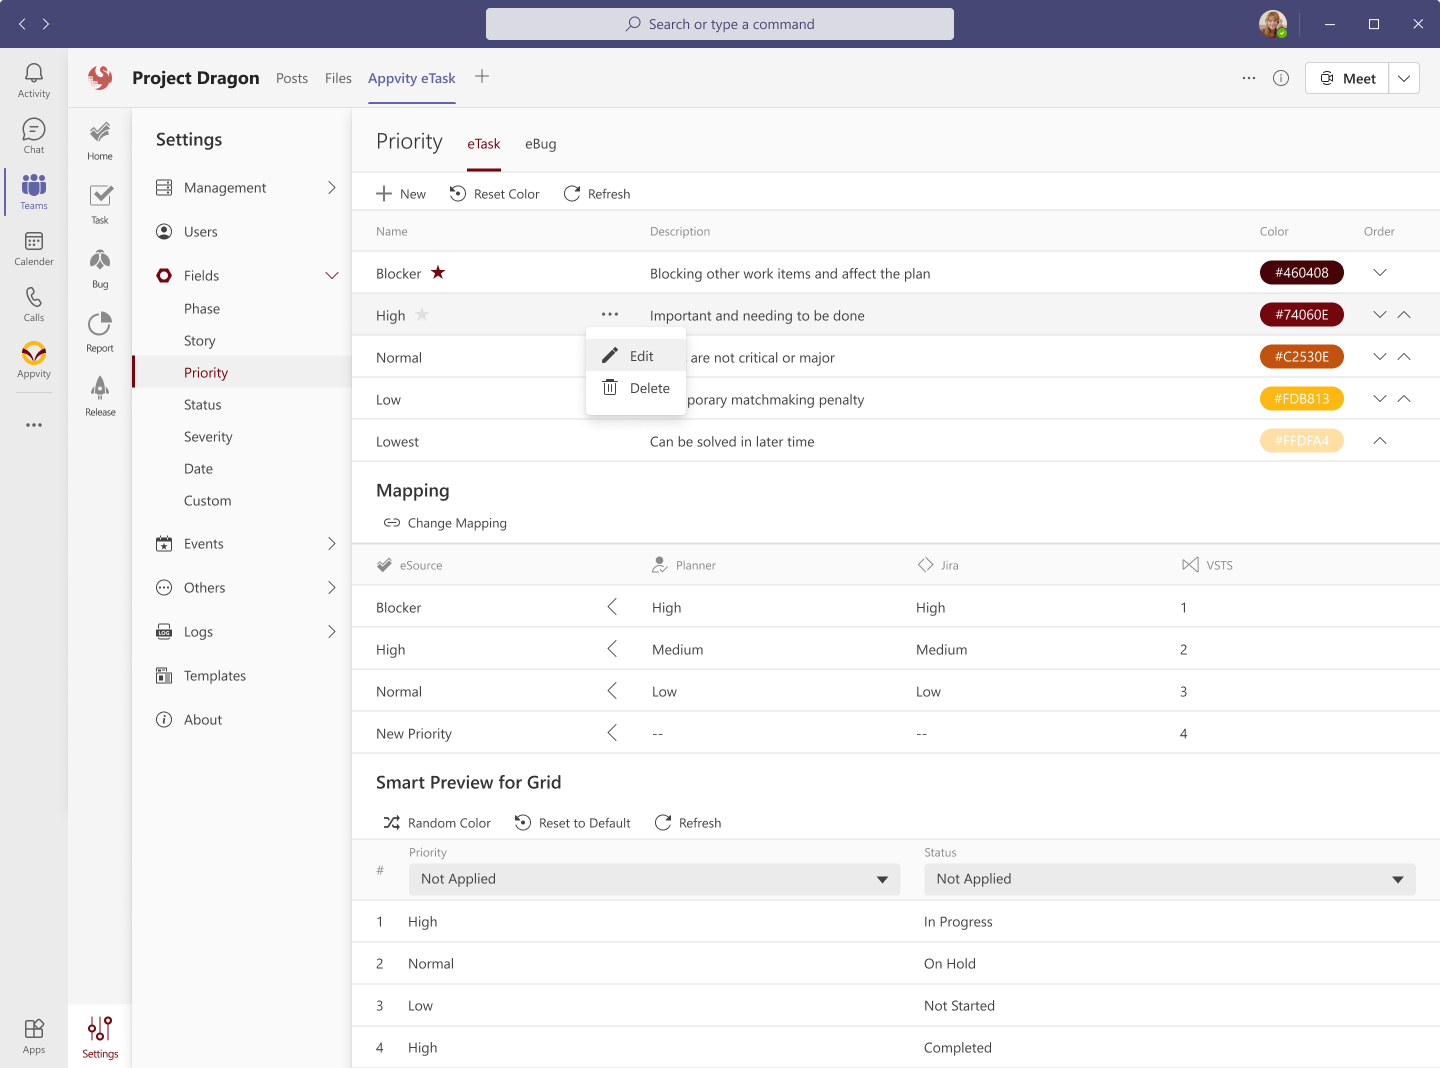This screenshot has width=1440, height=1068.
Task: Toggle the default star on High priority
Action: click(x=422, y=315)
